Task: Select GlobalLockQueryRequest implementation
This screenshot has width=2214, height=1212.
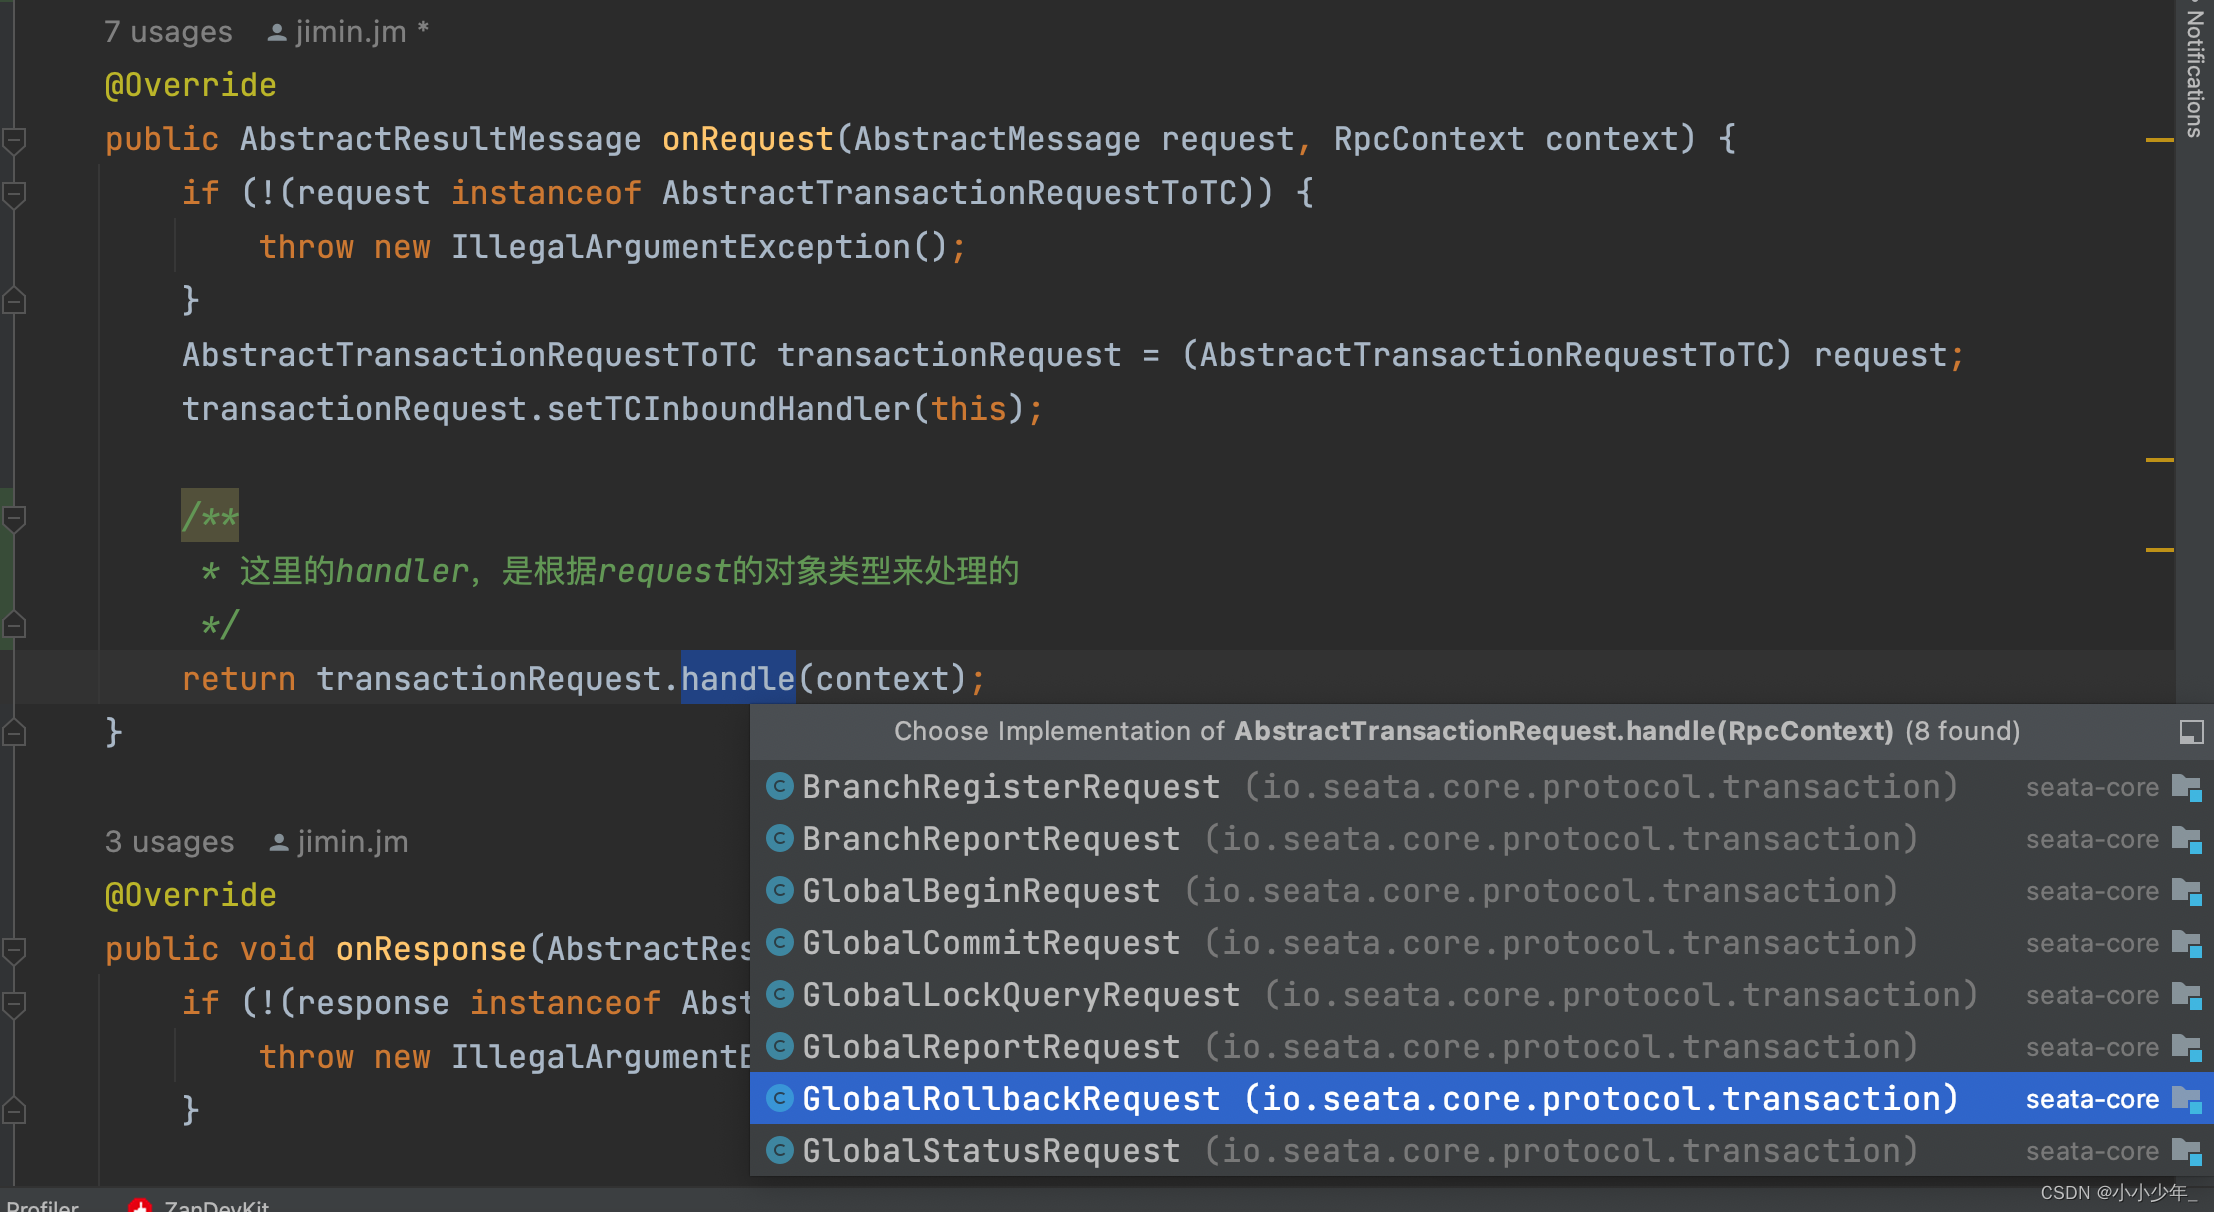Action: click(1482, 995)
